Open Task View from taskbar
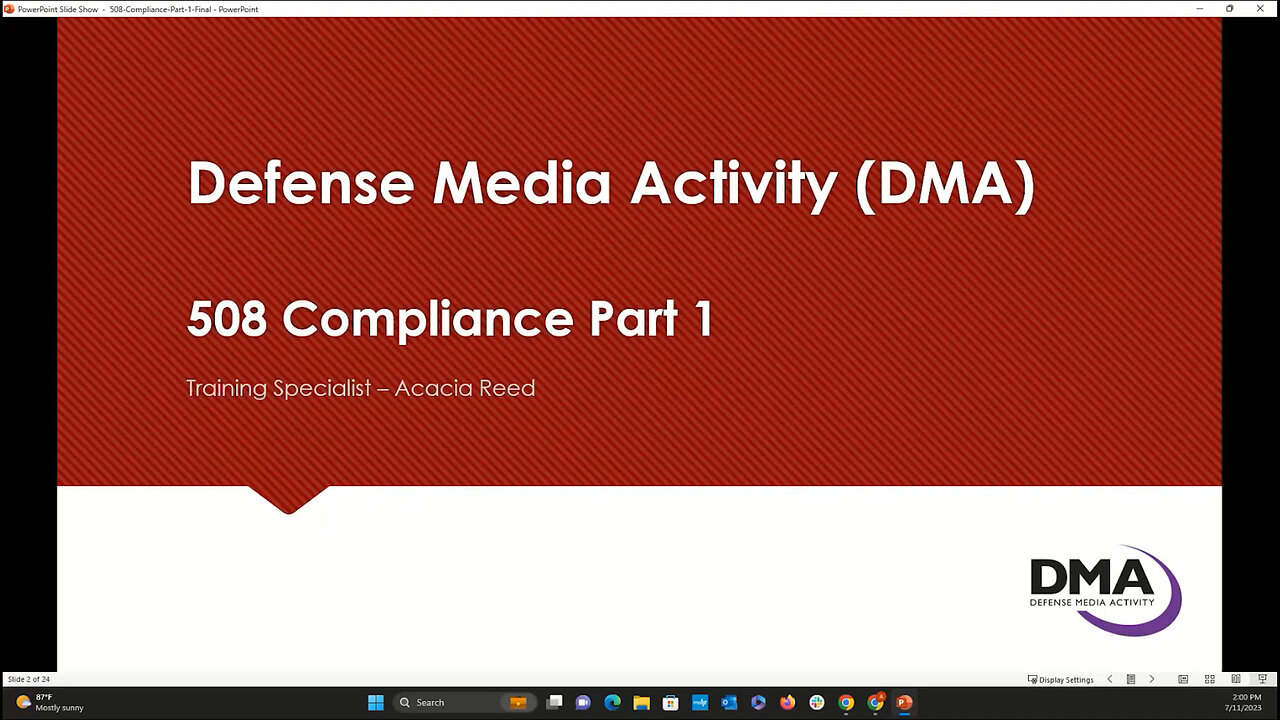Screen dimensions: 1280x720 coord(555,702)
